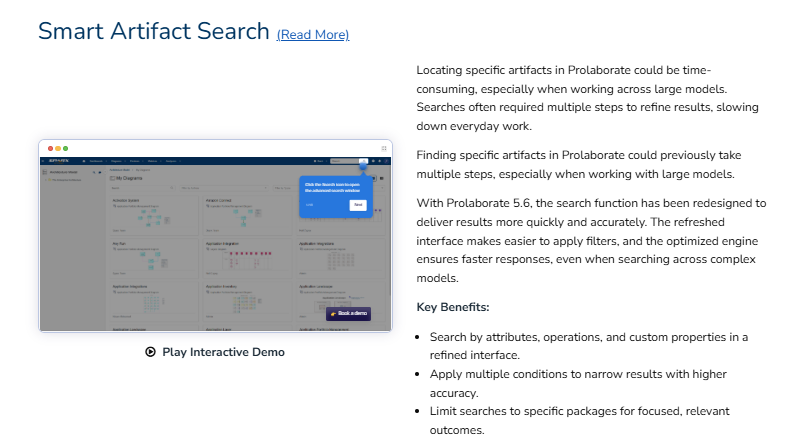Open the Read More link

313,34
